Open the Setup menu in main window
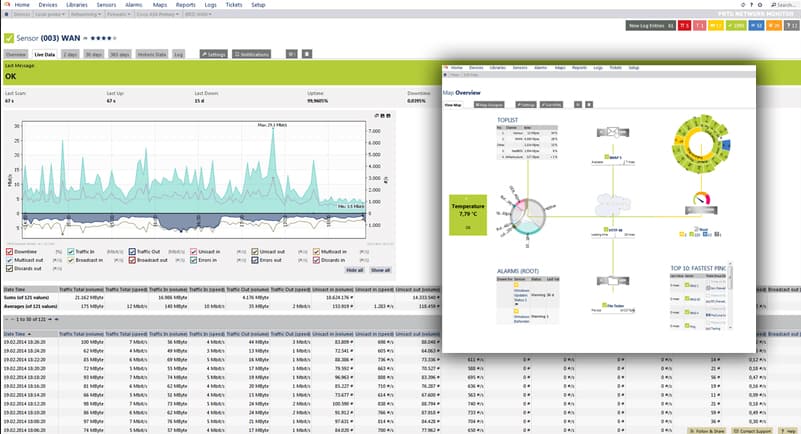Viewport: 801px width, 434px height. click(258, 5)
